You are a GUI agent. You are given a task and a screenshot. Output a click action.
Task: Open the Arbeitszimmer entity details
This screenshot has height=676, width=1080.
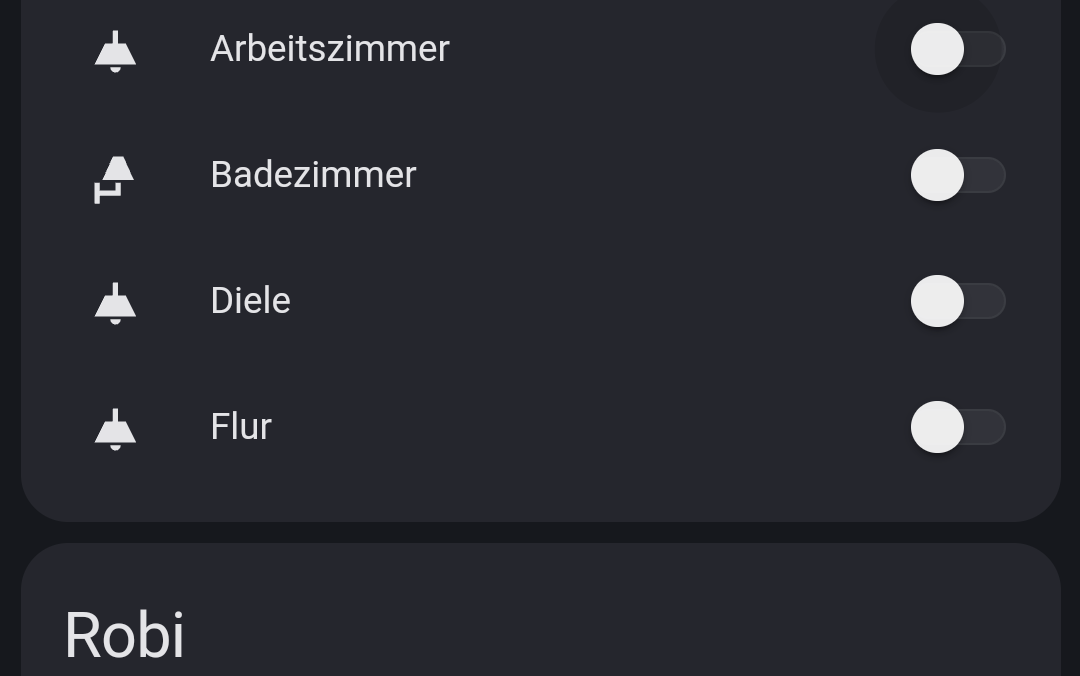click(330, 49)
